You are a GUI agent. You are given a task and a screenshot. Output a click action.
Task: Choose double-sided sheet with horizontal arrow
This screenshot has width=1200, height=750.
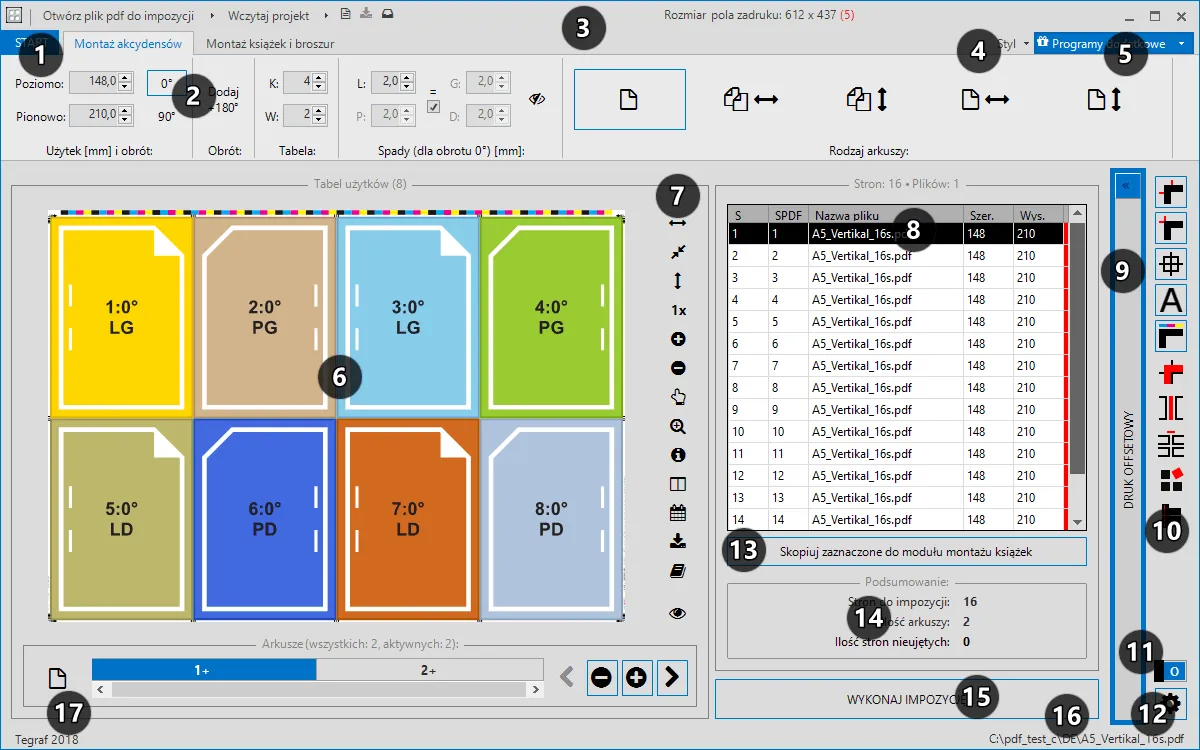pos(751,99)
